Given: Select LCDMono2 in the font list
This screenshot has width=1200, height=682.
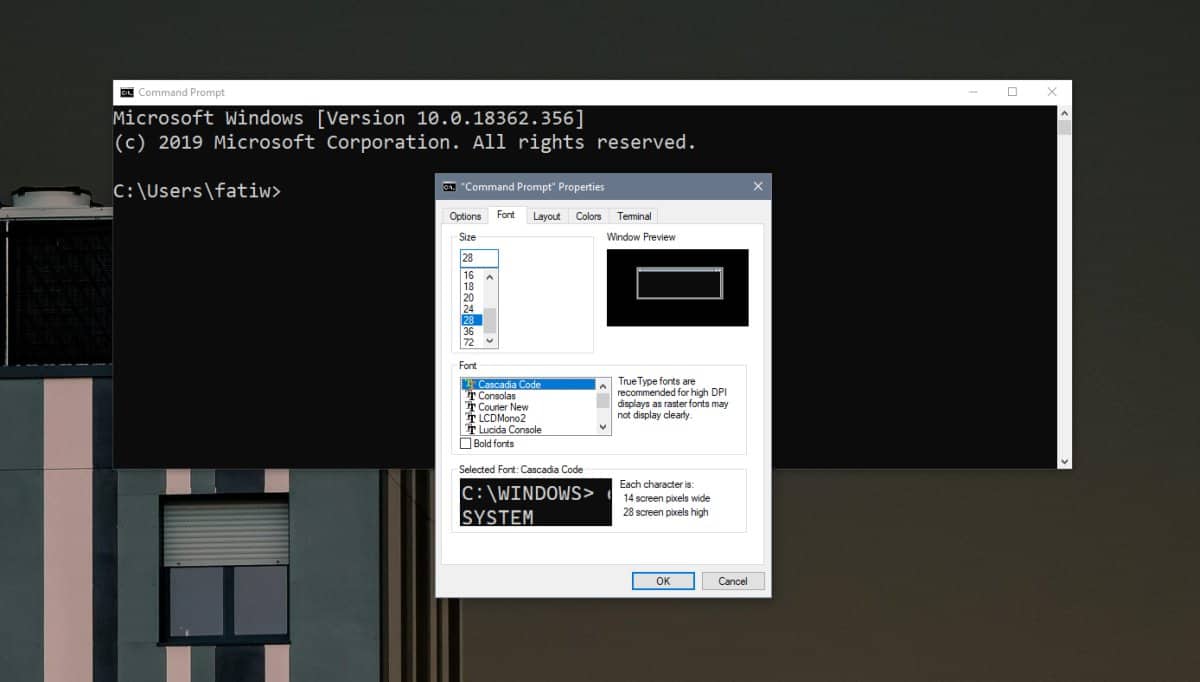Looking at the screenshot, I should (529, 418).
